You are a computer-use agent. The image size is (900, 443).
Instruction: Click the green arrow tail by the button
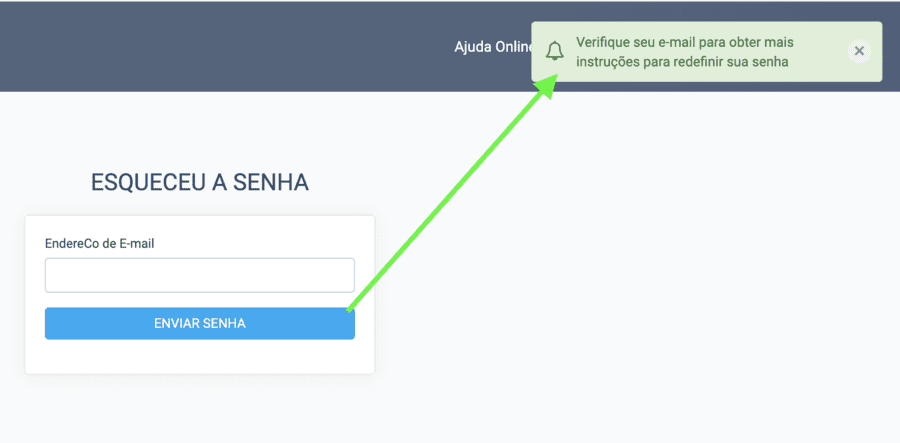[x=352, y=307]
